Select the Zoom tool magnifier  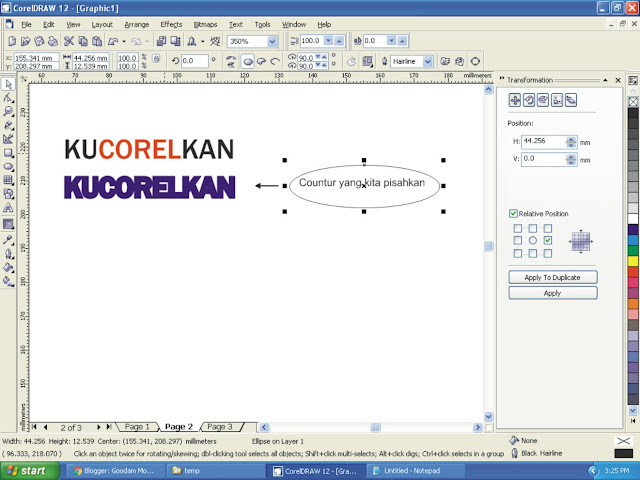click(x=8, y=111)
